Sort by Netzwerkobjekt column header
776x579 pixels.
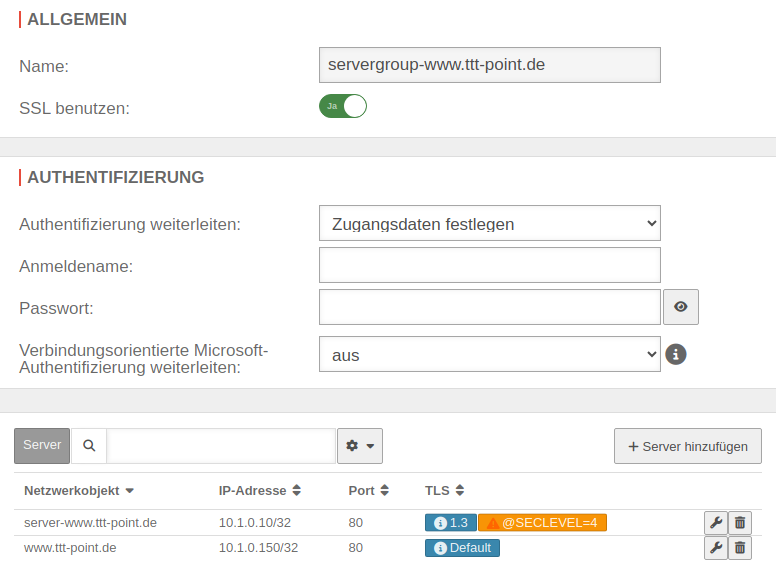coord(79,491)
